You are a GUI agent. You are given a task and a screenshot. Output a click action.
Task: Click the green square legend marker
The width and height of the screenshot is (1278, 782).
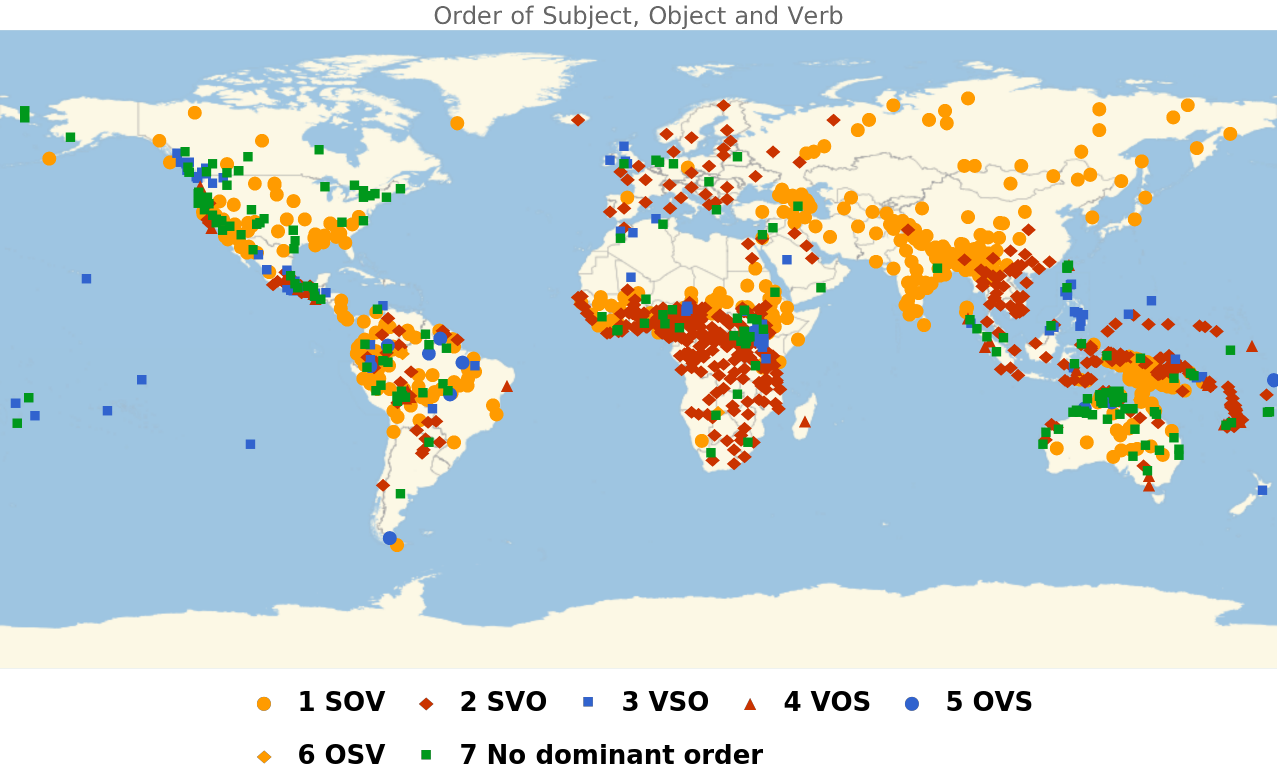[426, 755]
